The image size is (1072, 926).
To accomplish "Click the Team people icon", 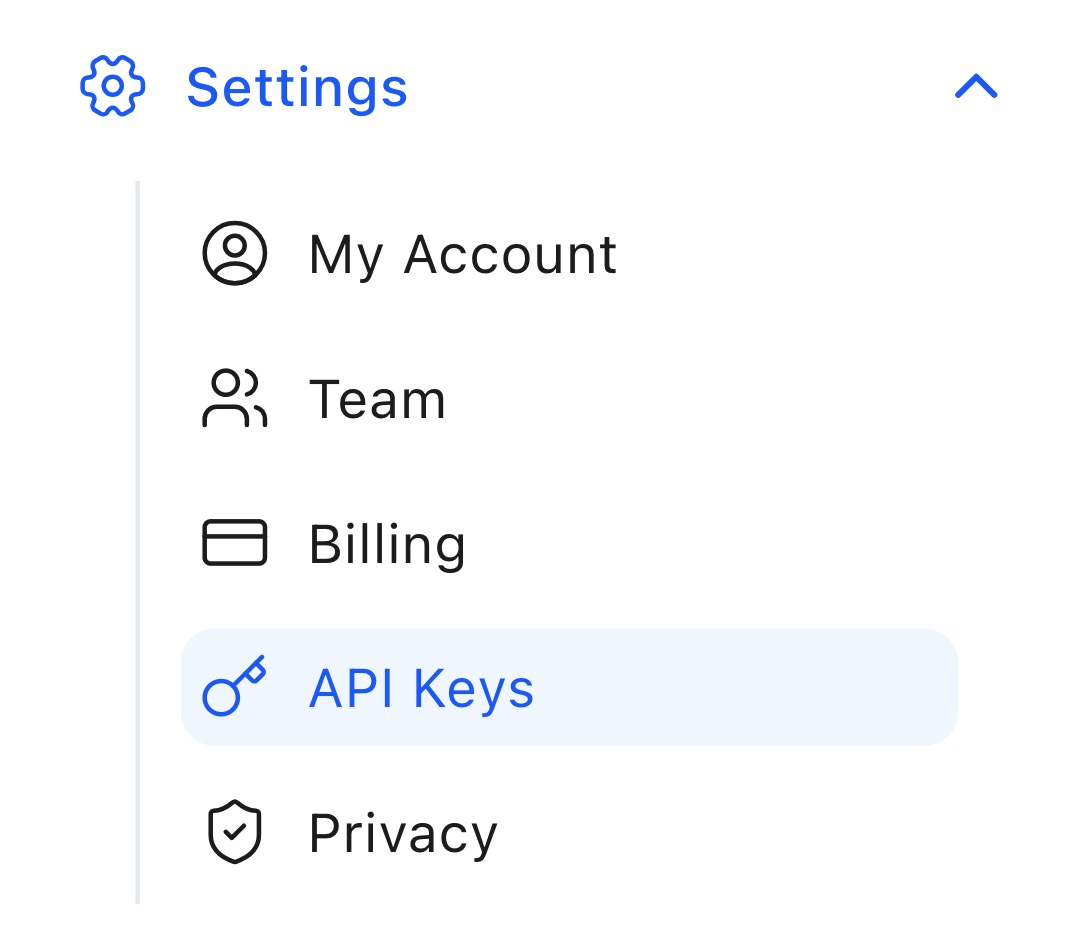I will tap(235, 399).
